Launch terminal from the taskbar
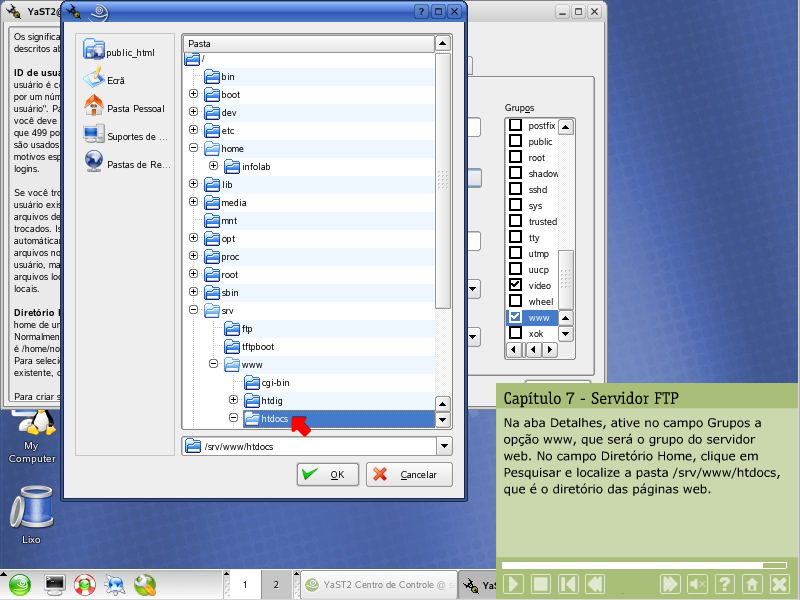 click(55, 584)
